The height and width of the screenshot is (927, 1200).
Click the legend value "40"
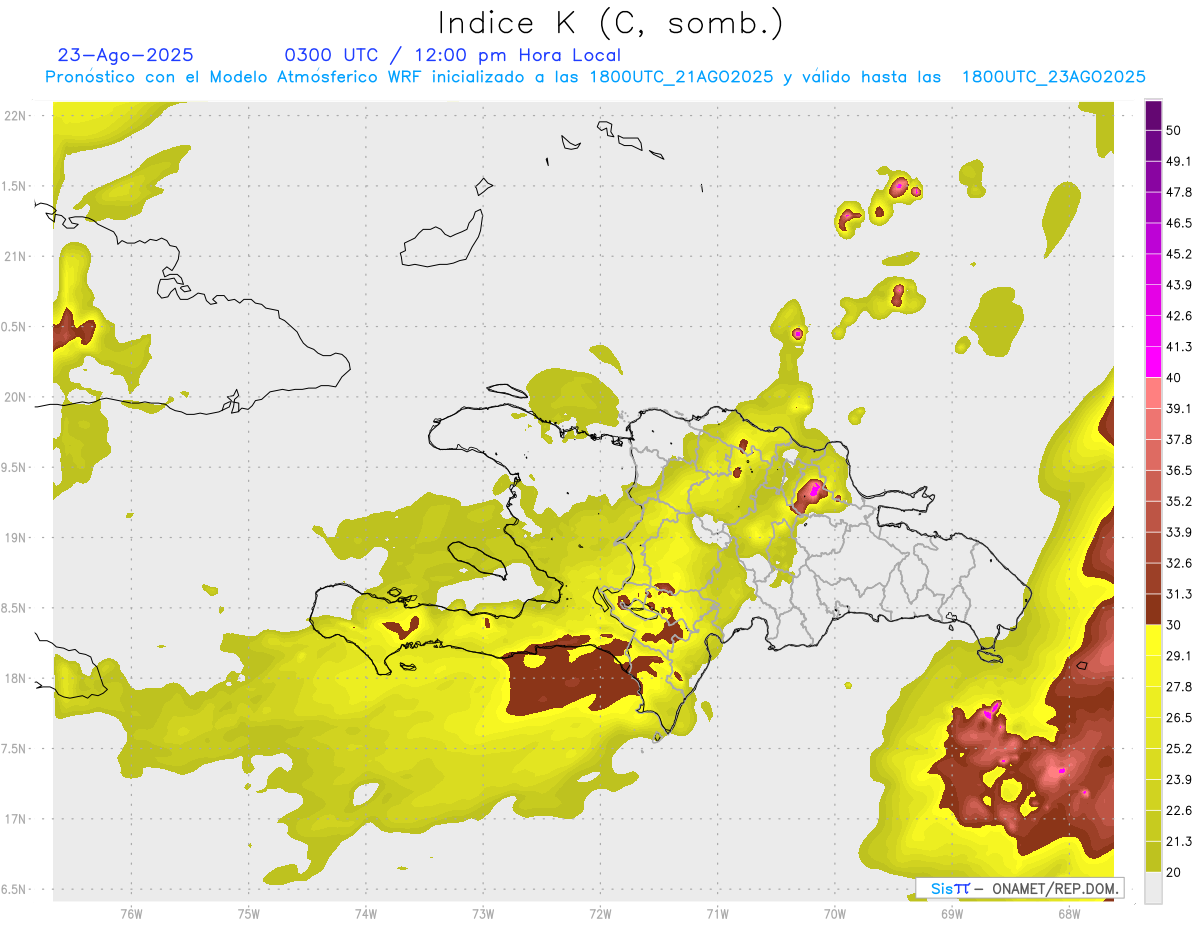point(1174,378)
